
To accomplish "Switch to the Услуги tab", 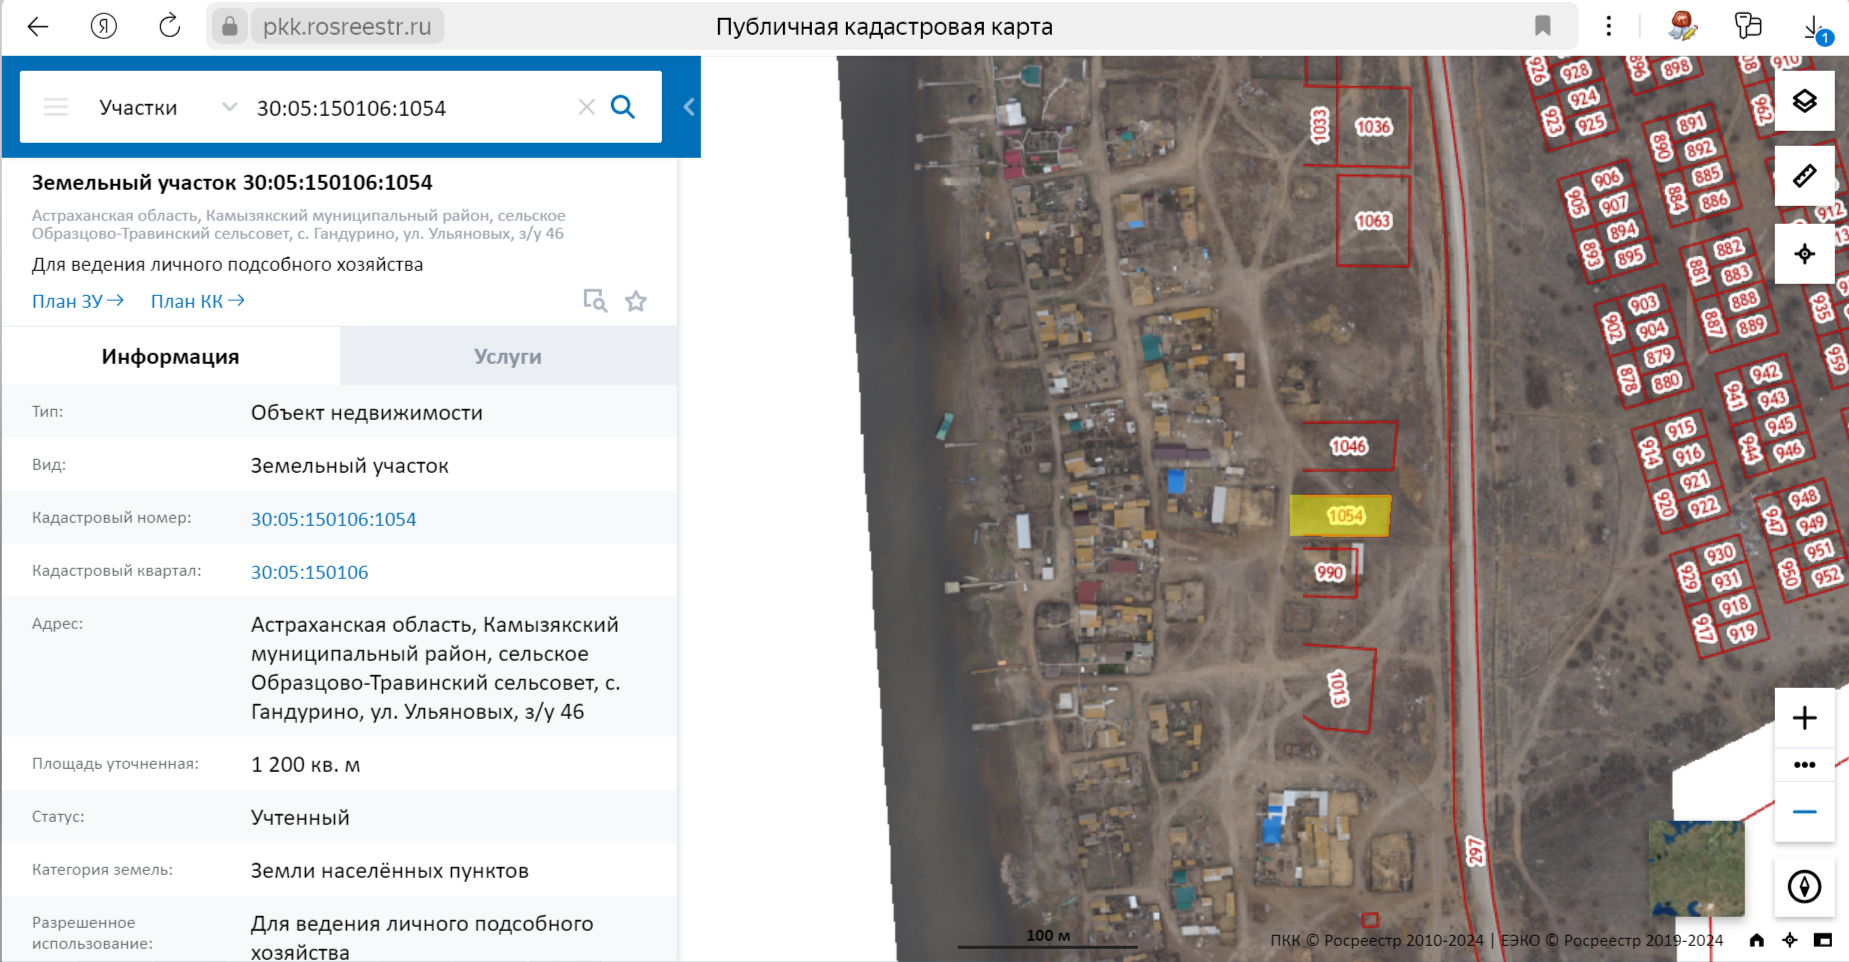I will (508, 357).
